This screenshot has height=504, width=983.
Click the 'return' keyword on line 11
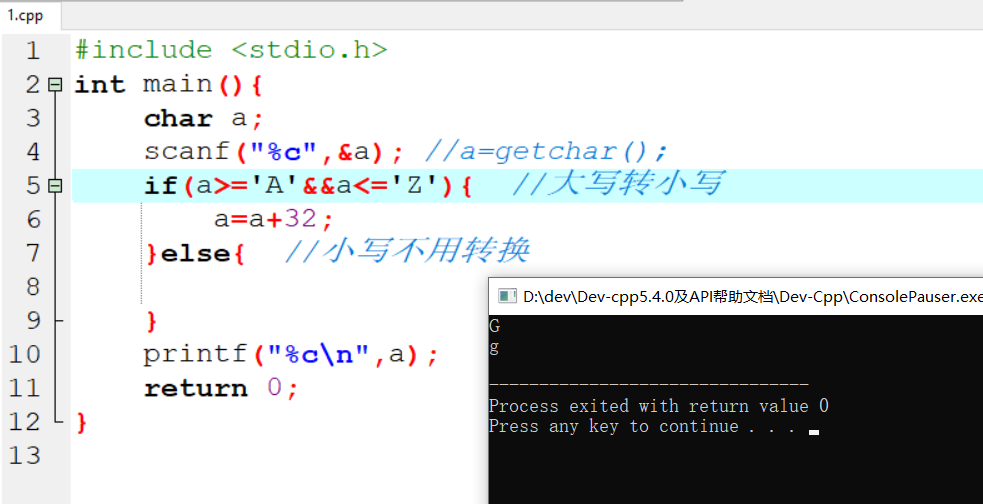click(196, 389)
